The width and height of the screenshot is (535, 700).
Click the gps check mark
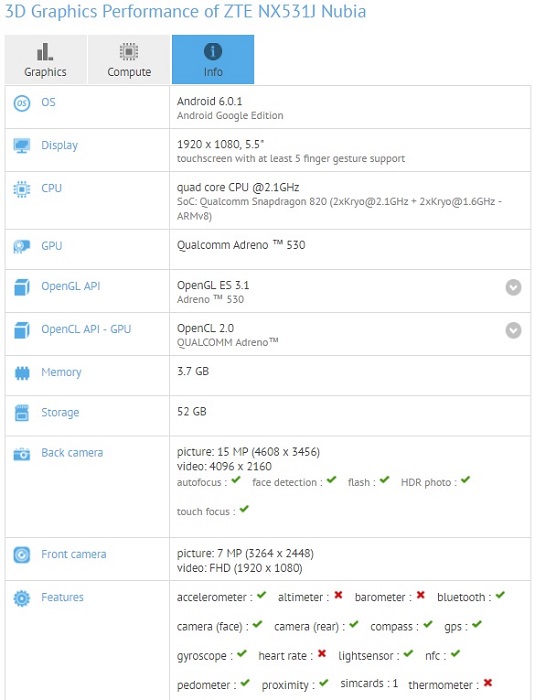(x=476, y=624)
